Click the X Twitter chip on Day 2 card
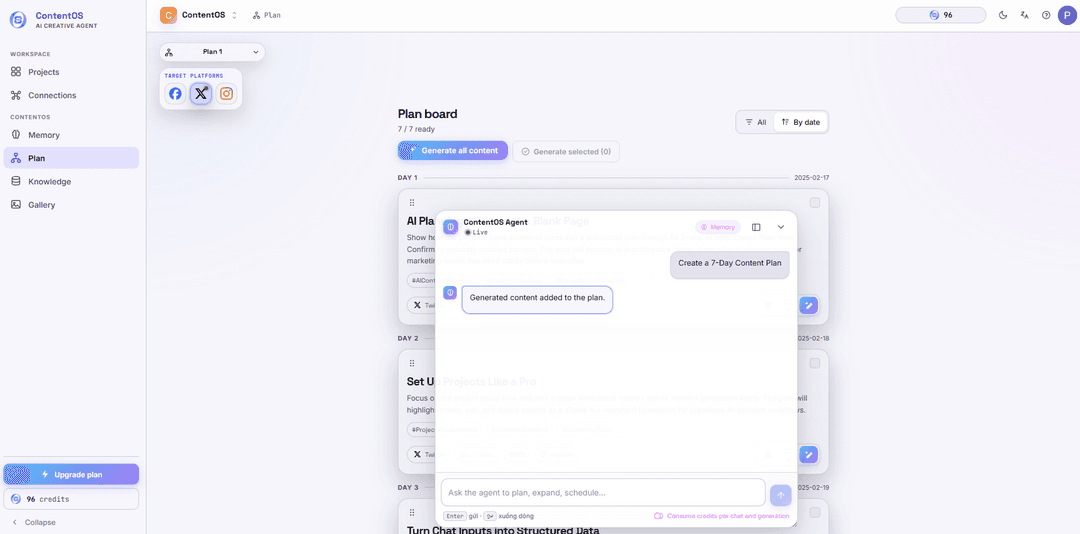1080x534 pixels. click(x=423, y=455)
